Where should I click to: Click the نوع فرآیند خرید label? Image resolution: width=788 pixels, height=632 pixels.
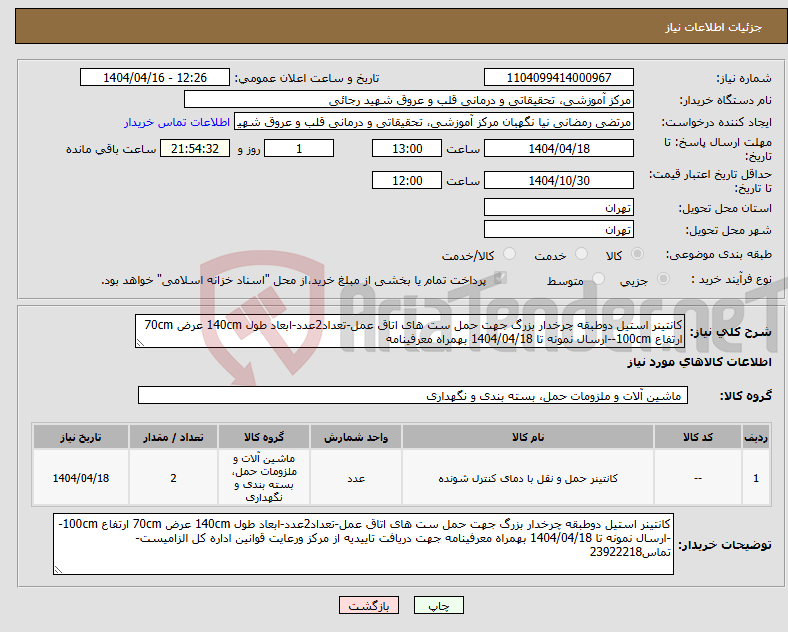731,279
